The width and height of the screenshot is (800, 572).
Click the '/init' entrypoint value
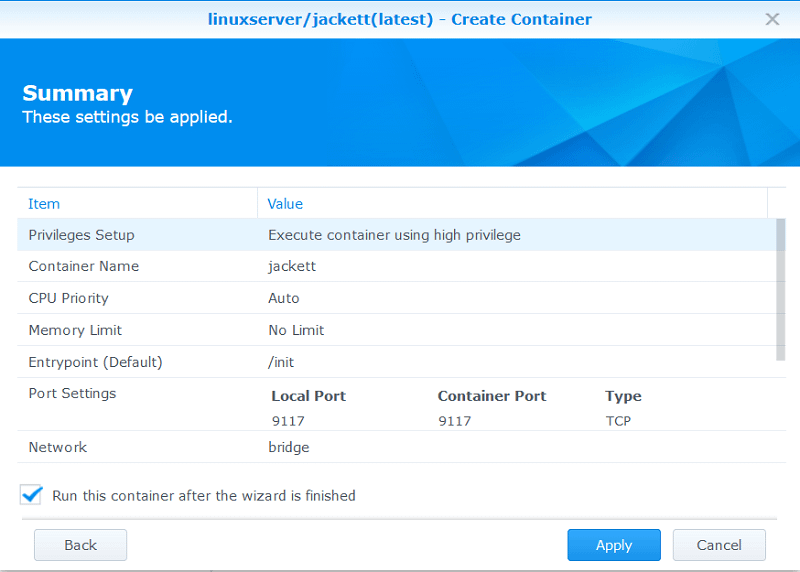click(281, 362)
